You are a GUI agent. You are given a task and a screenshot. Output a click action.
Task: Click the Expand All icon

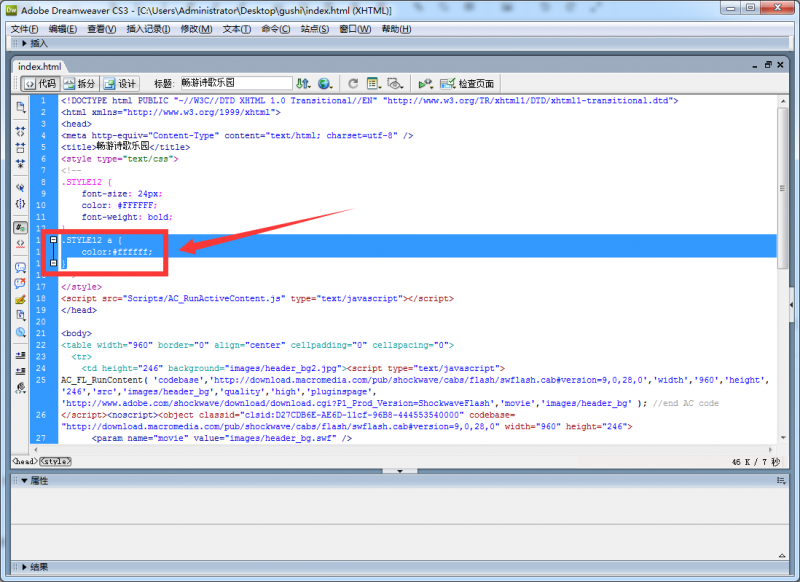point(20,164)
